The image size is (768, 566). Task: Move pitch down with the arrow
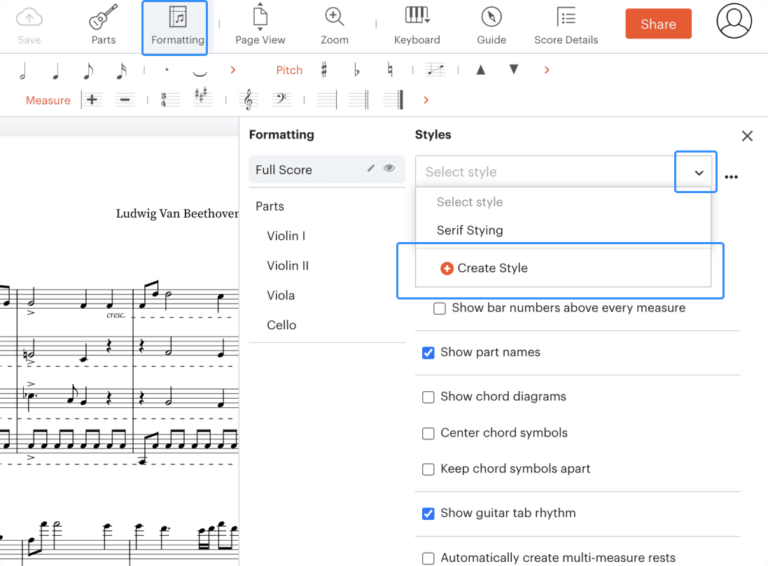[514, 70]
